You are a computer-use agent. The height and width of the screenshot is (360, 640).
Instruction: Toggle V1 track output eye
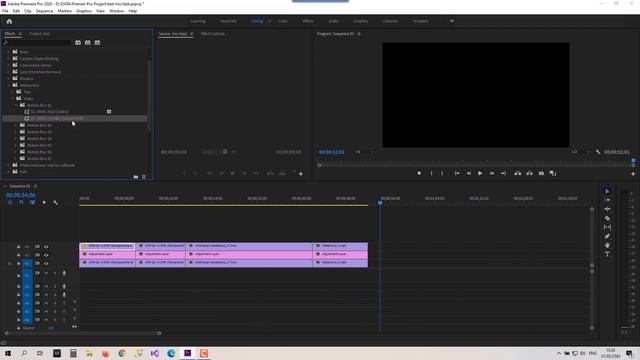[x=46, y=263]
